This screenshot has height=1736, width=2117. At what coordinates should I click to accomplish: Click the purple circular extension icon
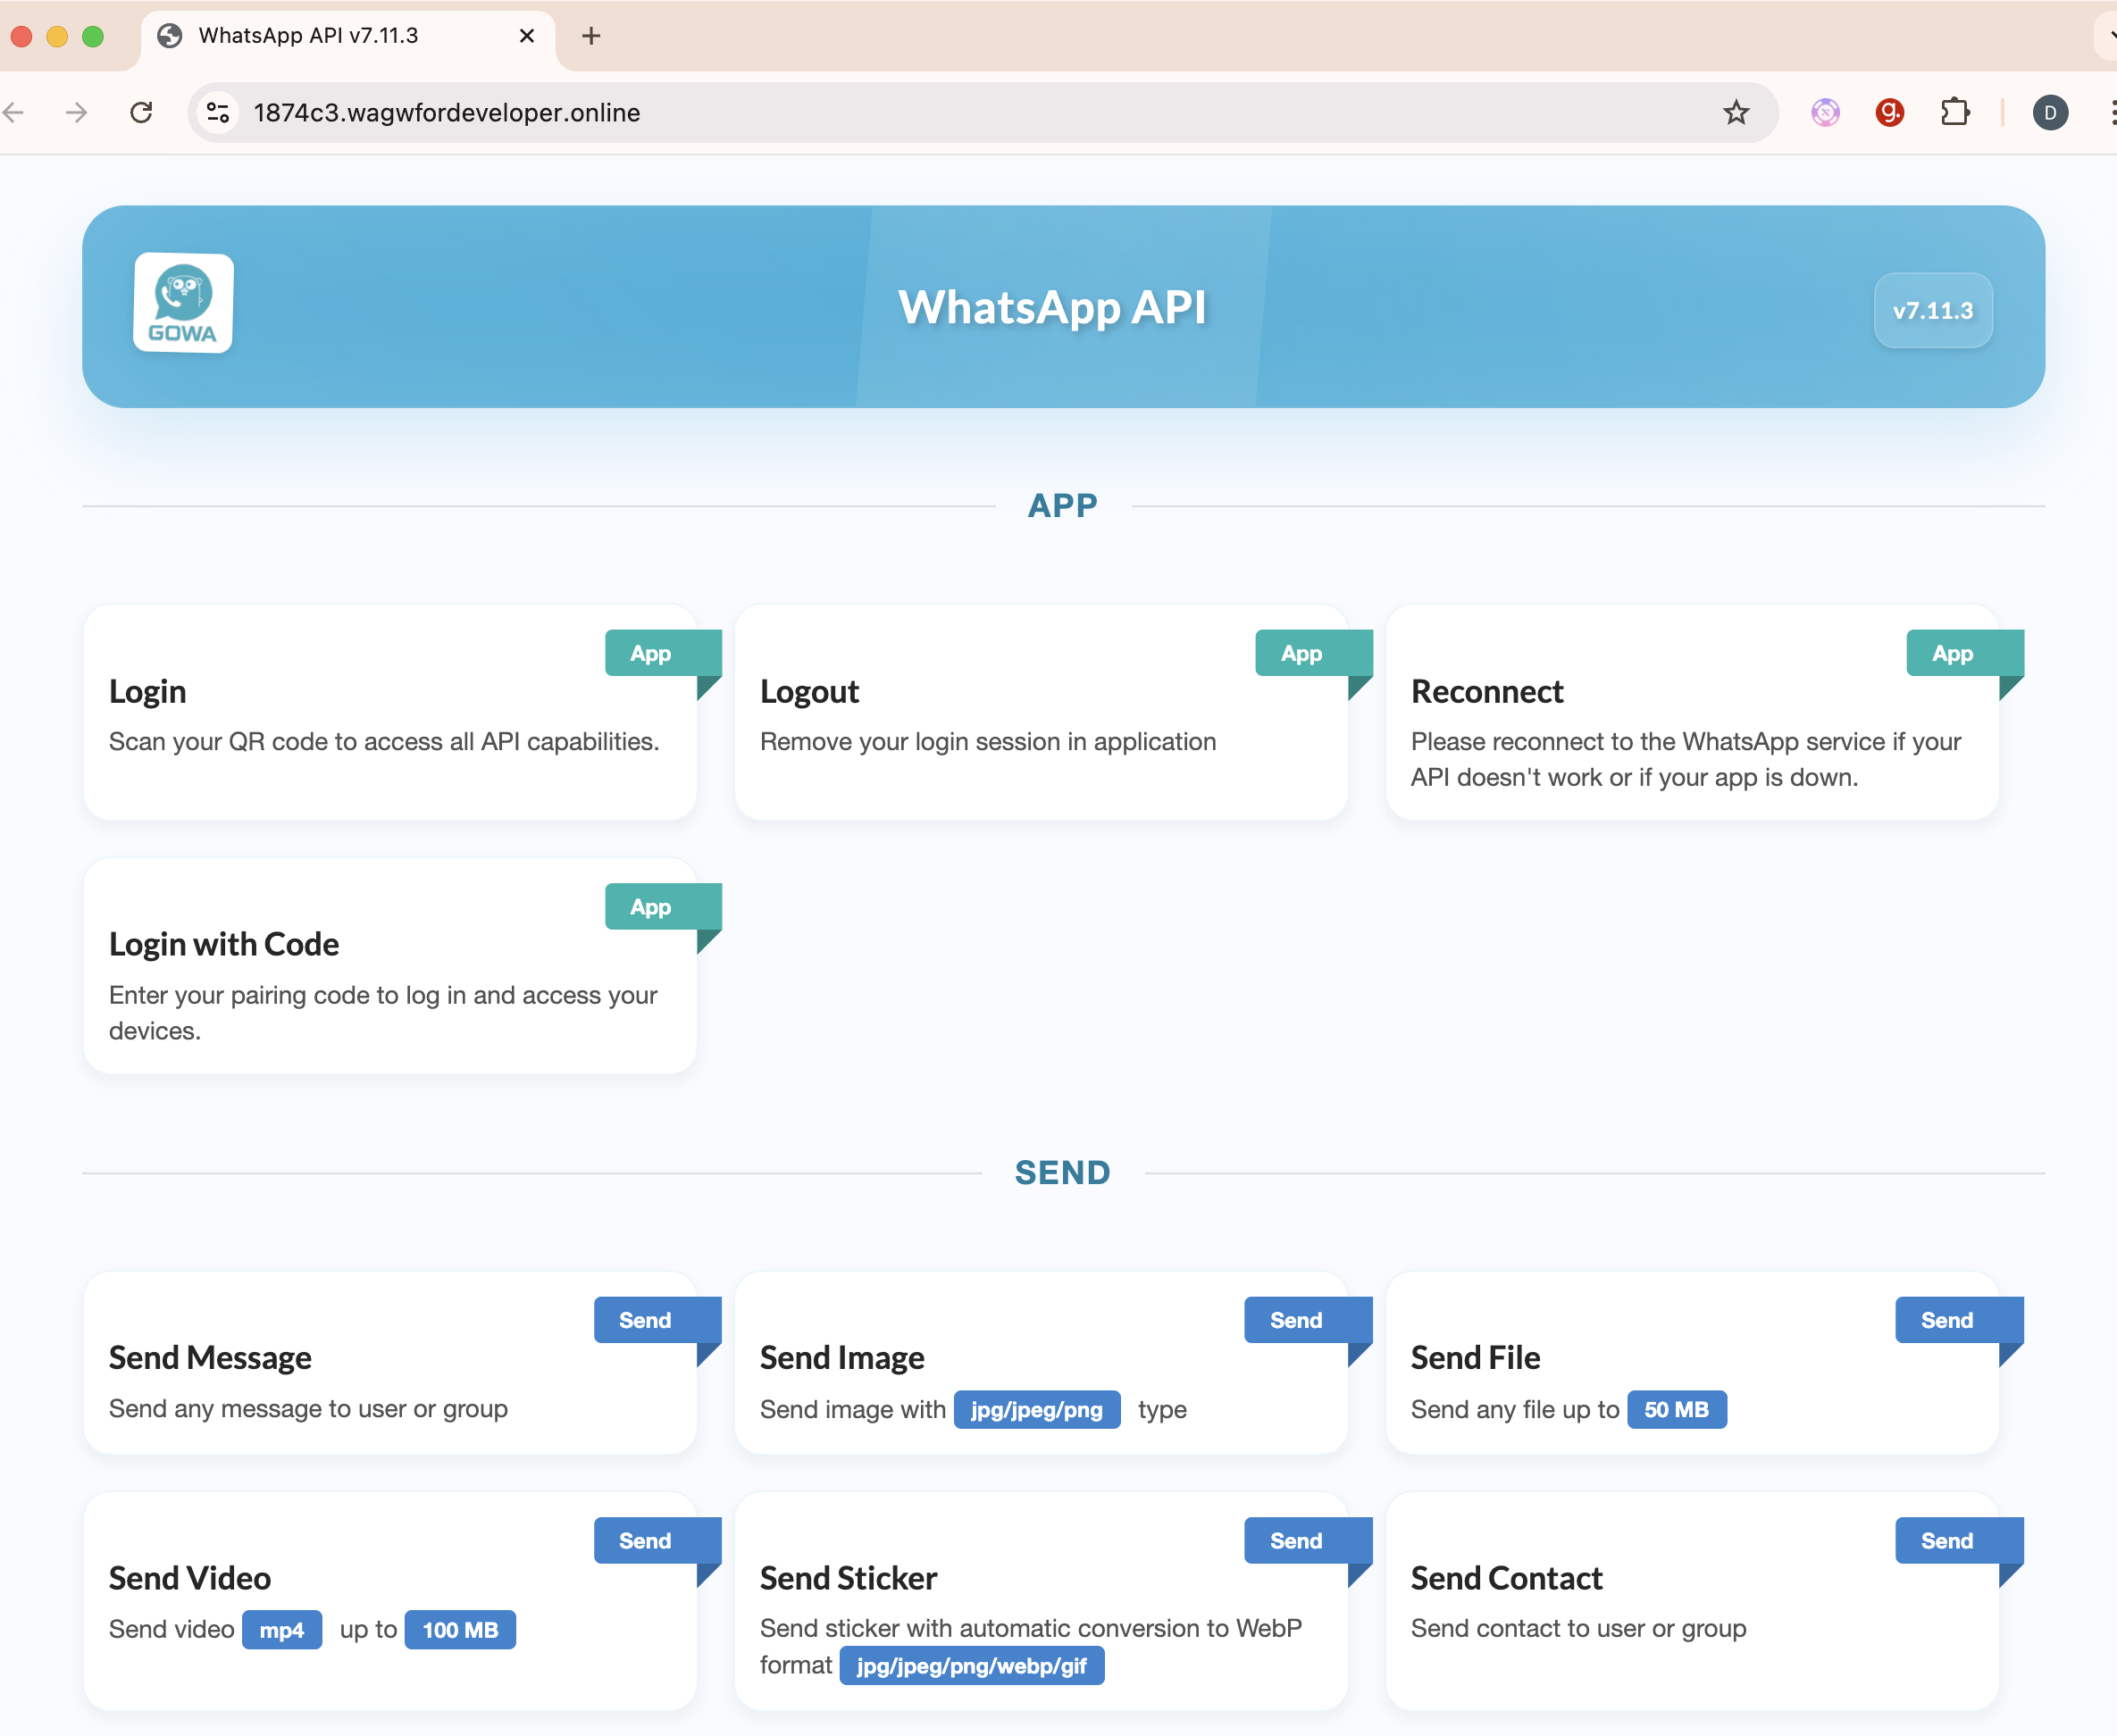(1824, 112)
